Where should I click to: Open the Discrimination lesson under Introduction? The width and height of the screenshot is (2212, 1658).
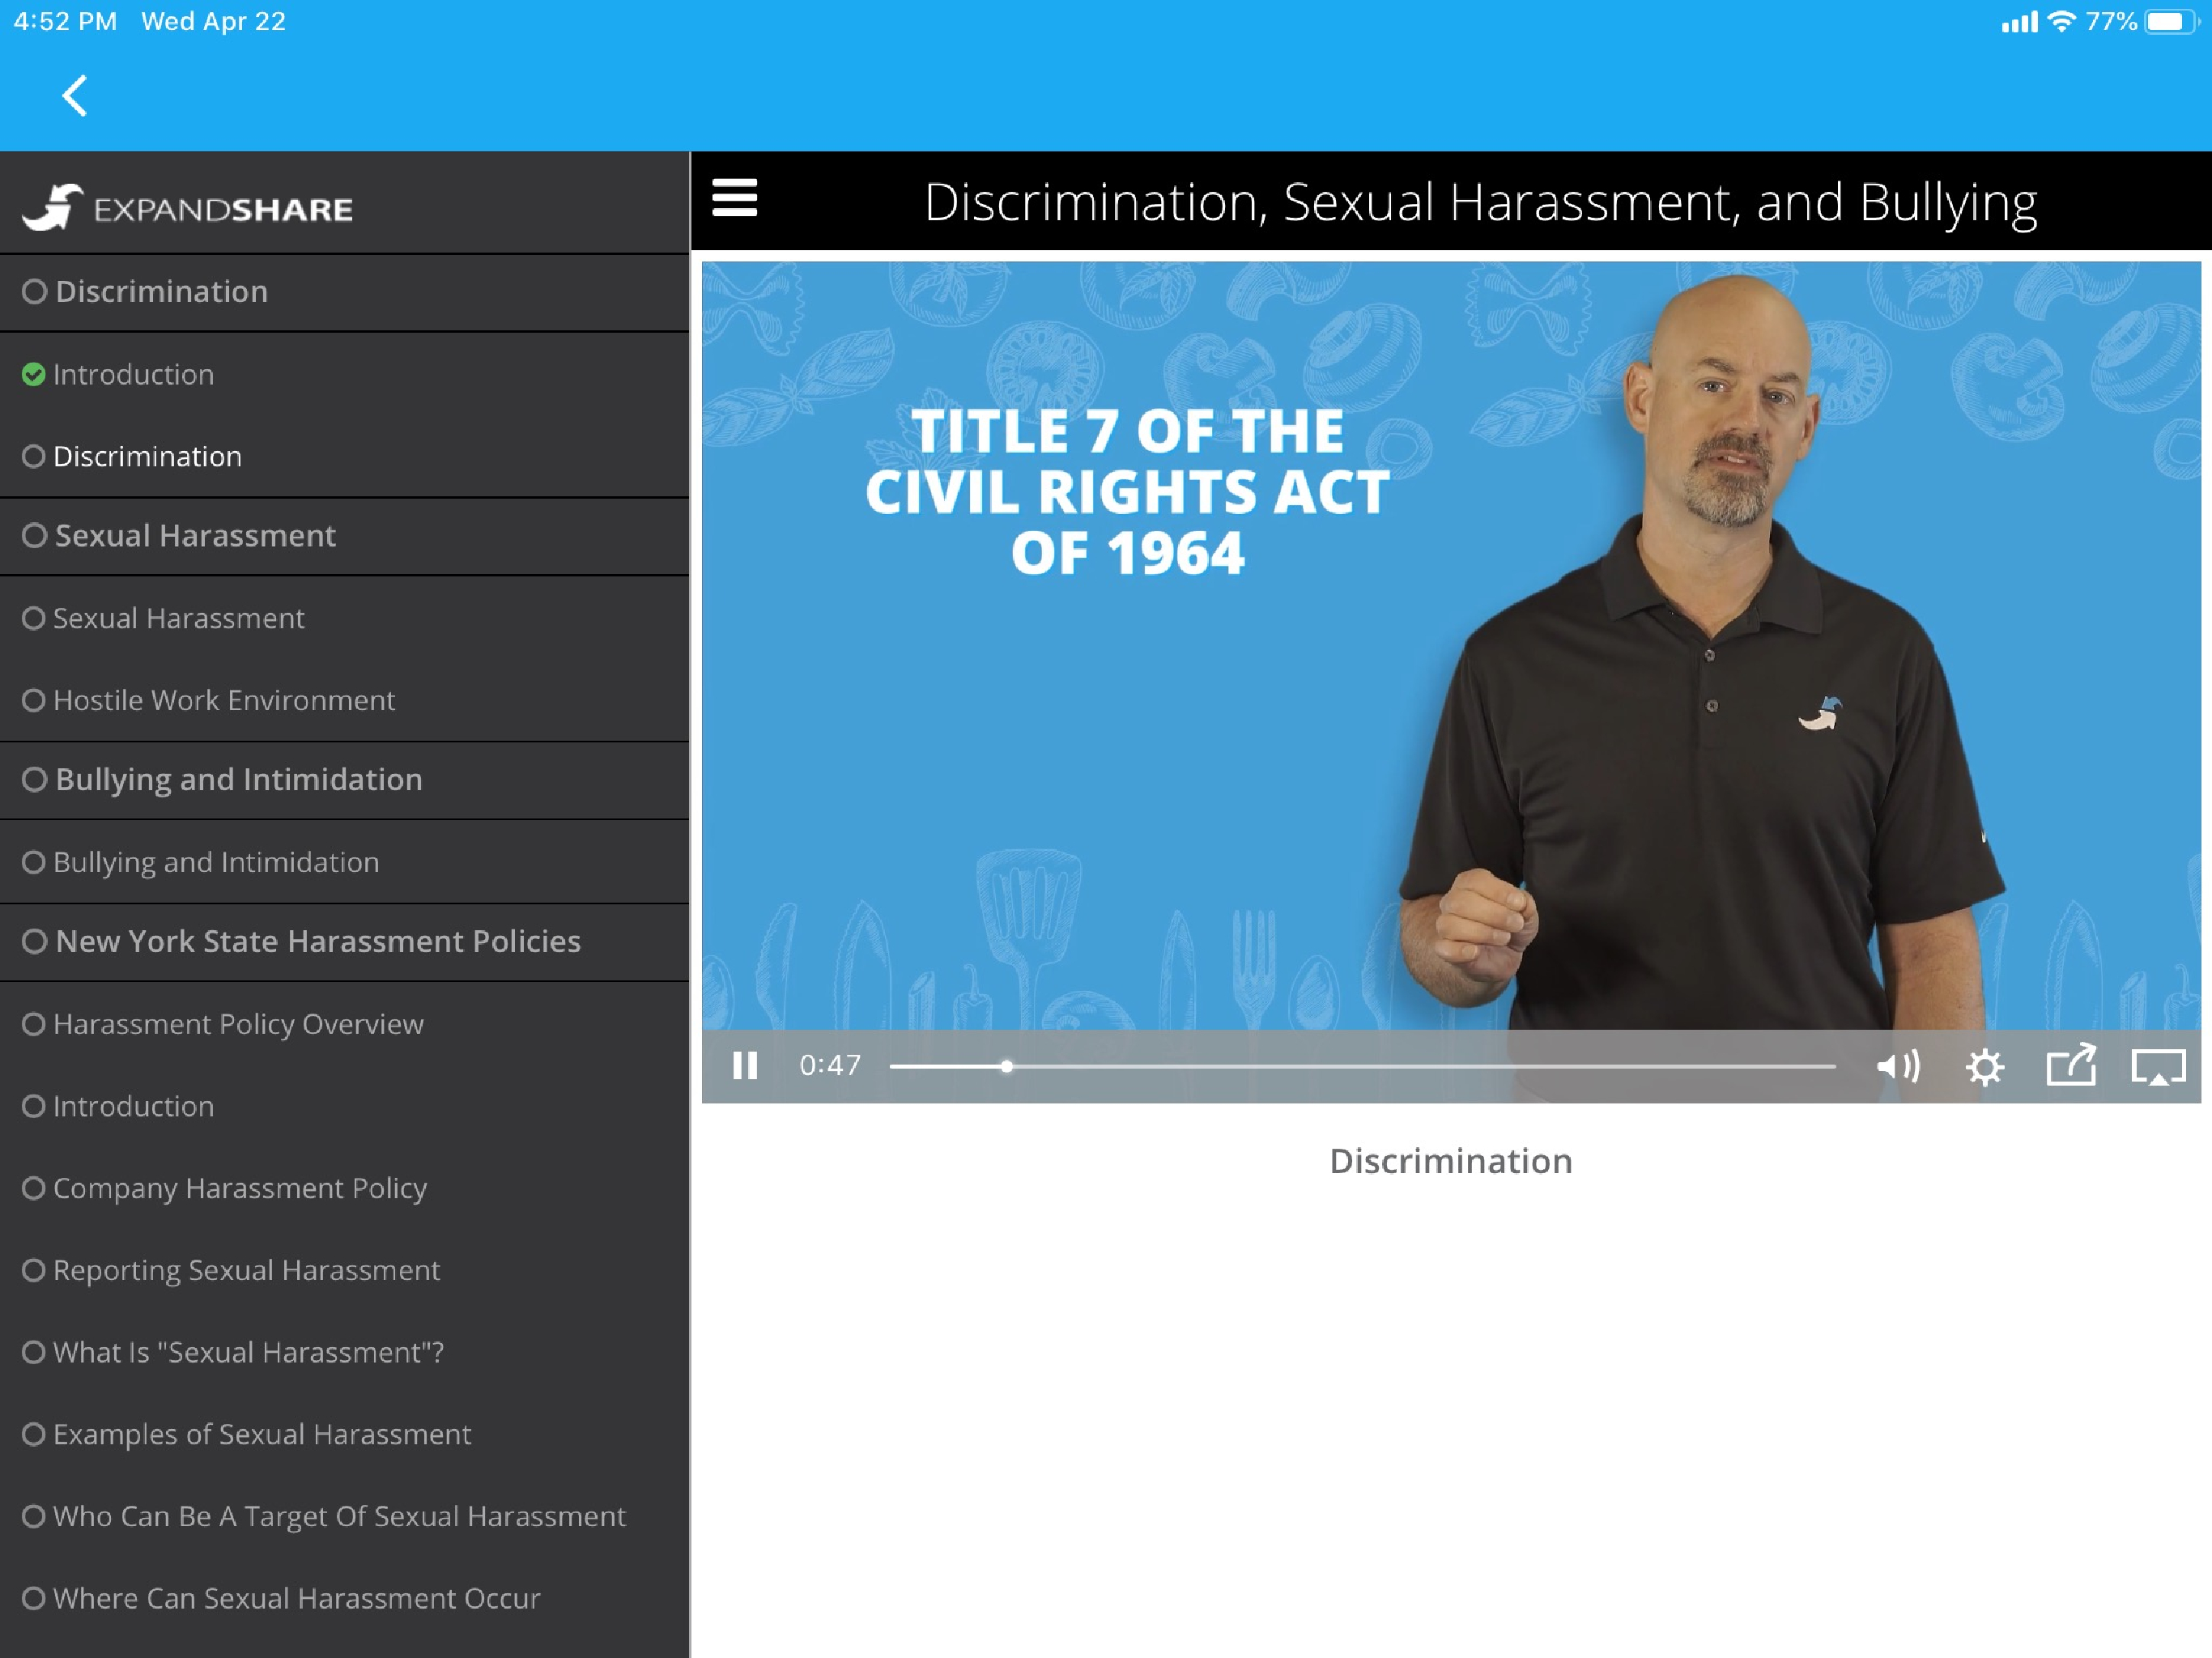147,457
